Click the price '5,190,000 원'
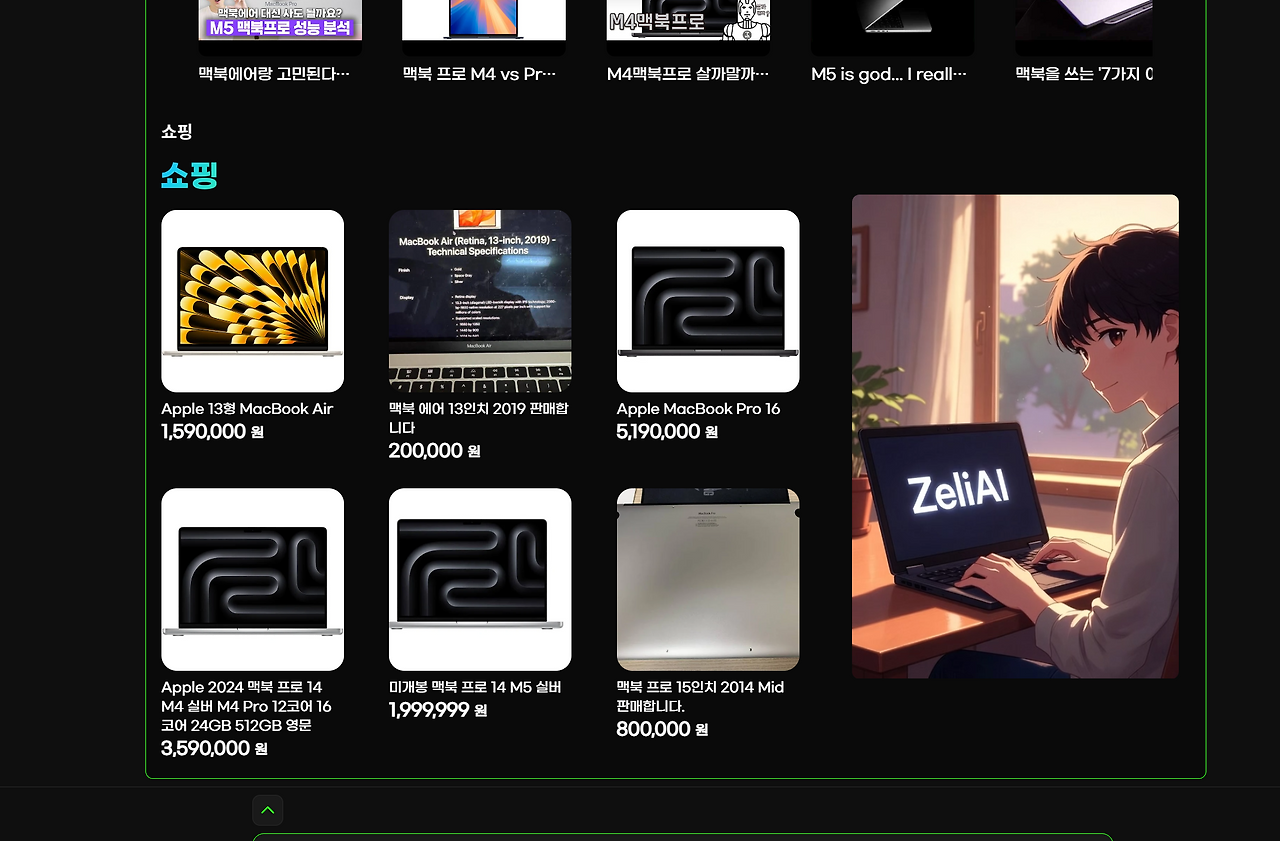Viewport: 1280px width, 841px height. [x=668, y=432]
